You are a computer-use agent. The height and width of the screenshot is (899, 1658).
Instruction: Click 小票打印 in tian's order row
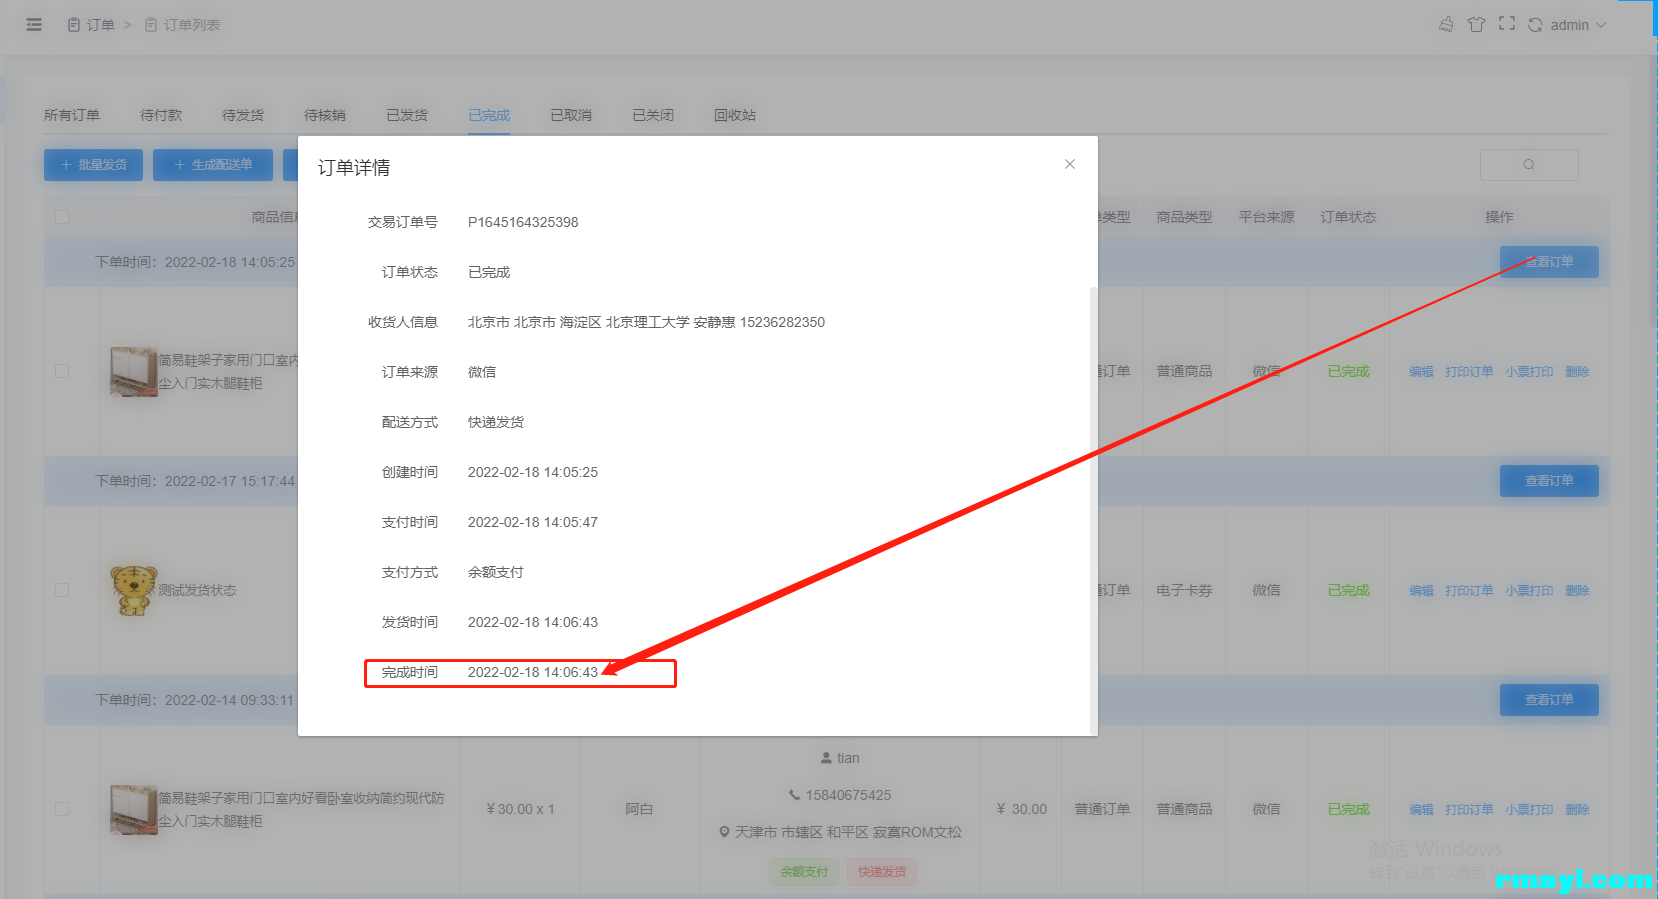tap(1529, 810)
